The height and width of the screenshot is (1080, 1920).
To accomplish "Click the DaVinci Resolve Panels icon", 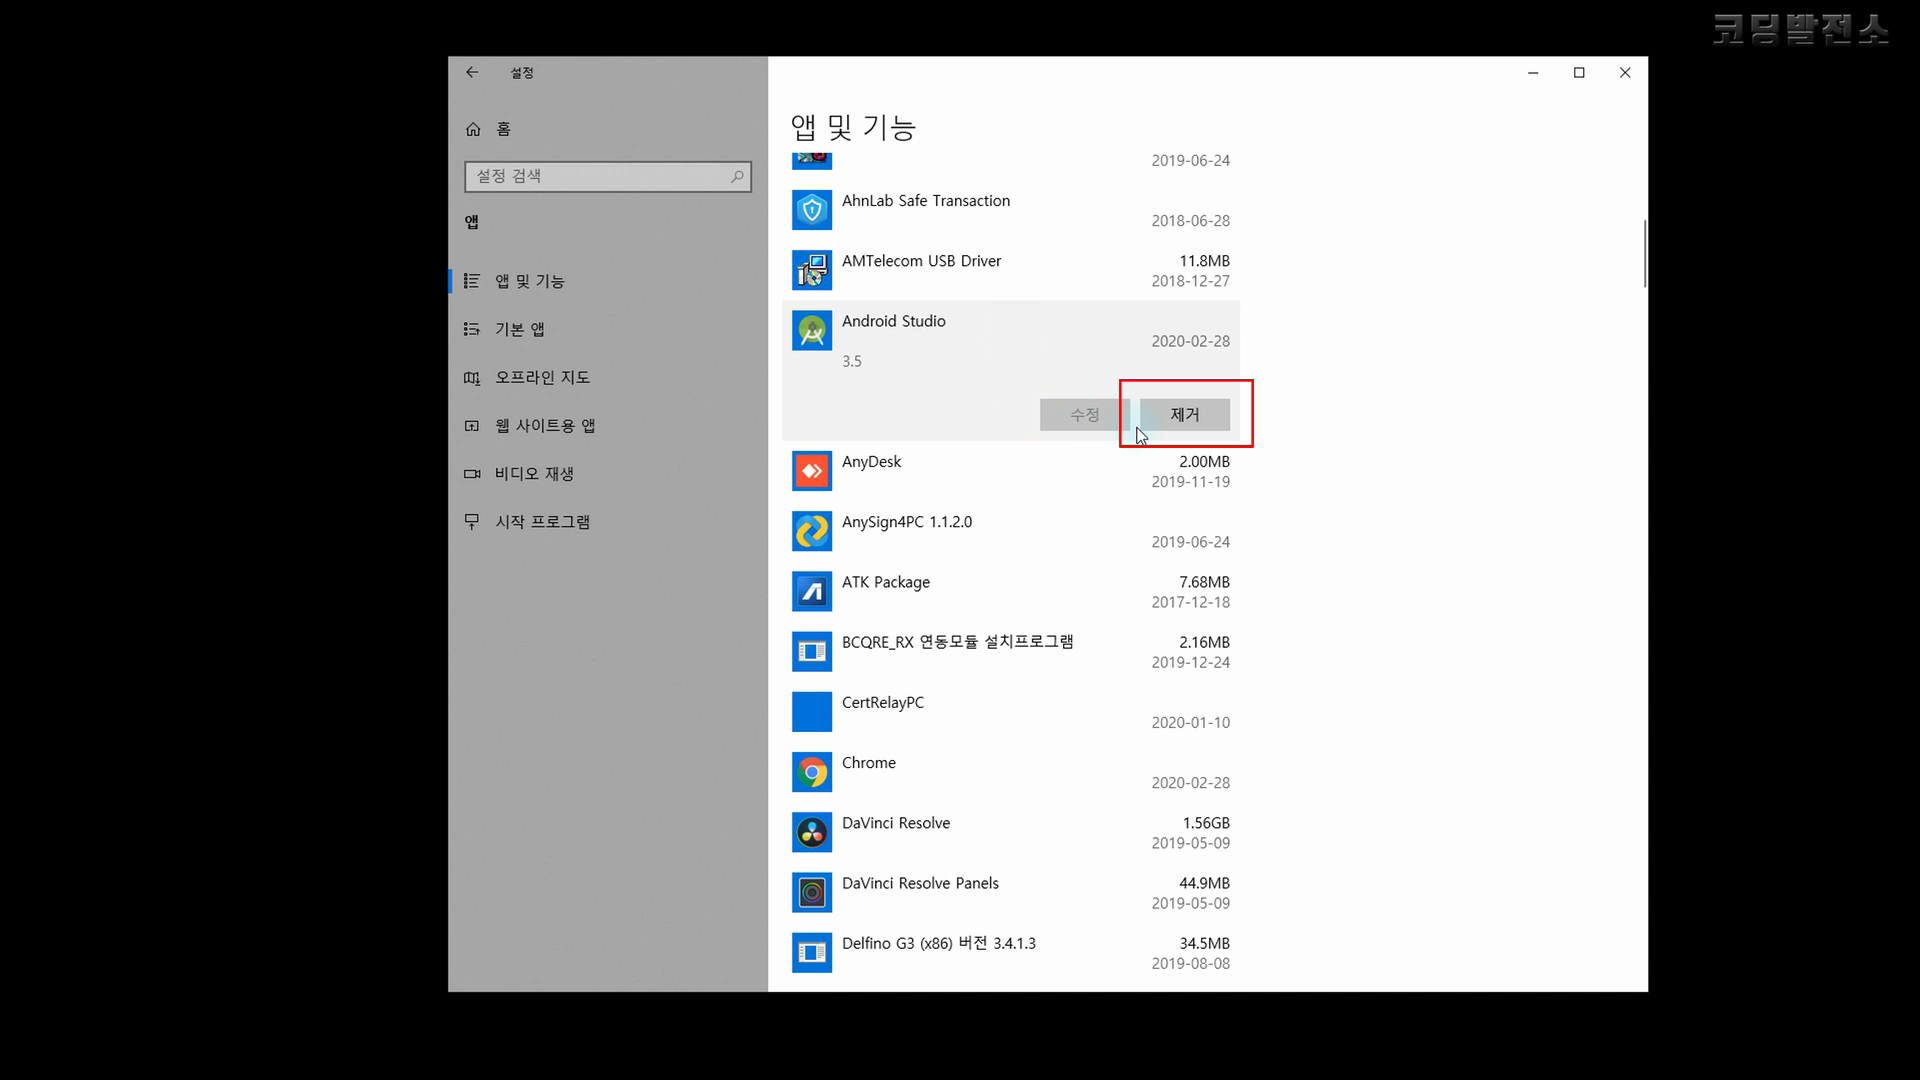I will click(811, 892).
